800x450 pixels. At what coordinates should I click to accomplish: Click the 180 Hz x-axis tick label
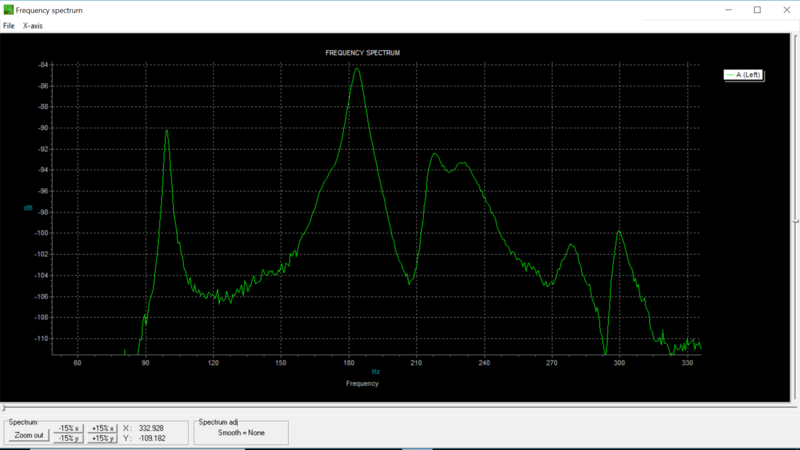[x=348, y=363]
